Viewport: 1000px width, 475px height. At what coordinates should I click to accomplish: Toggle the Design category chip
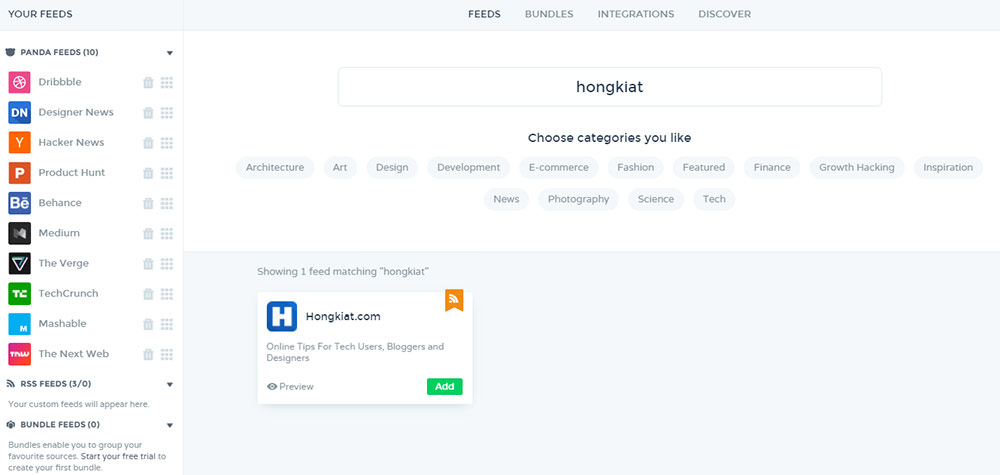click(392, 168)
